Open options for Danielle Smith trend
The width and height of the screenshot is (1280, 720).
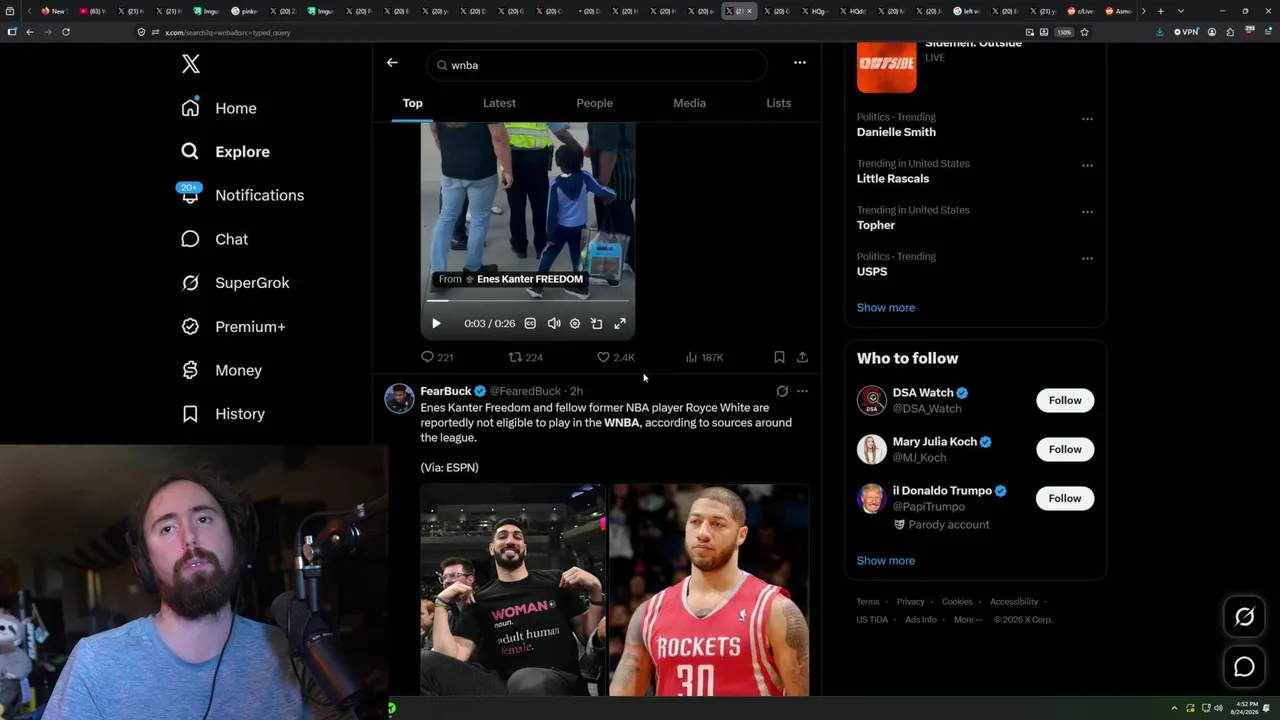(1087, 119)
